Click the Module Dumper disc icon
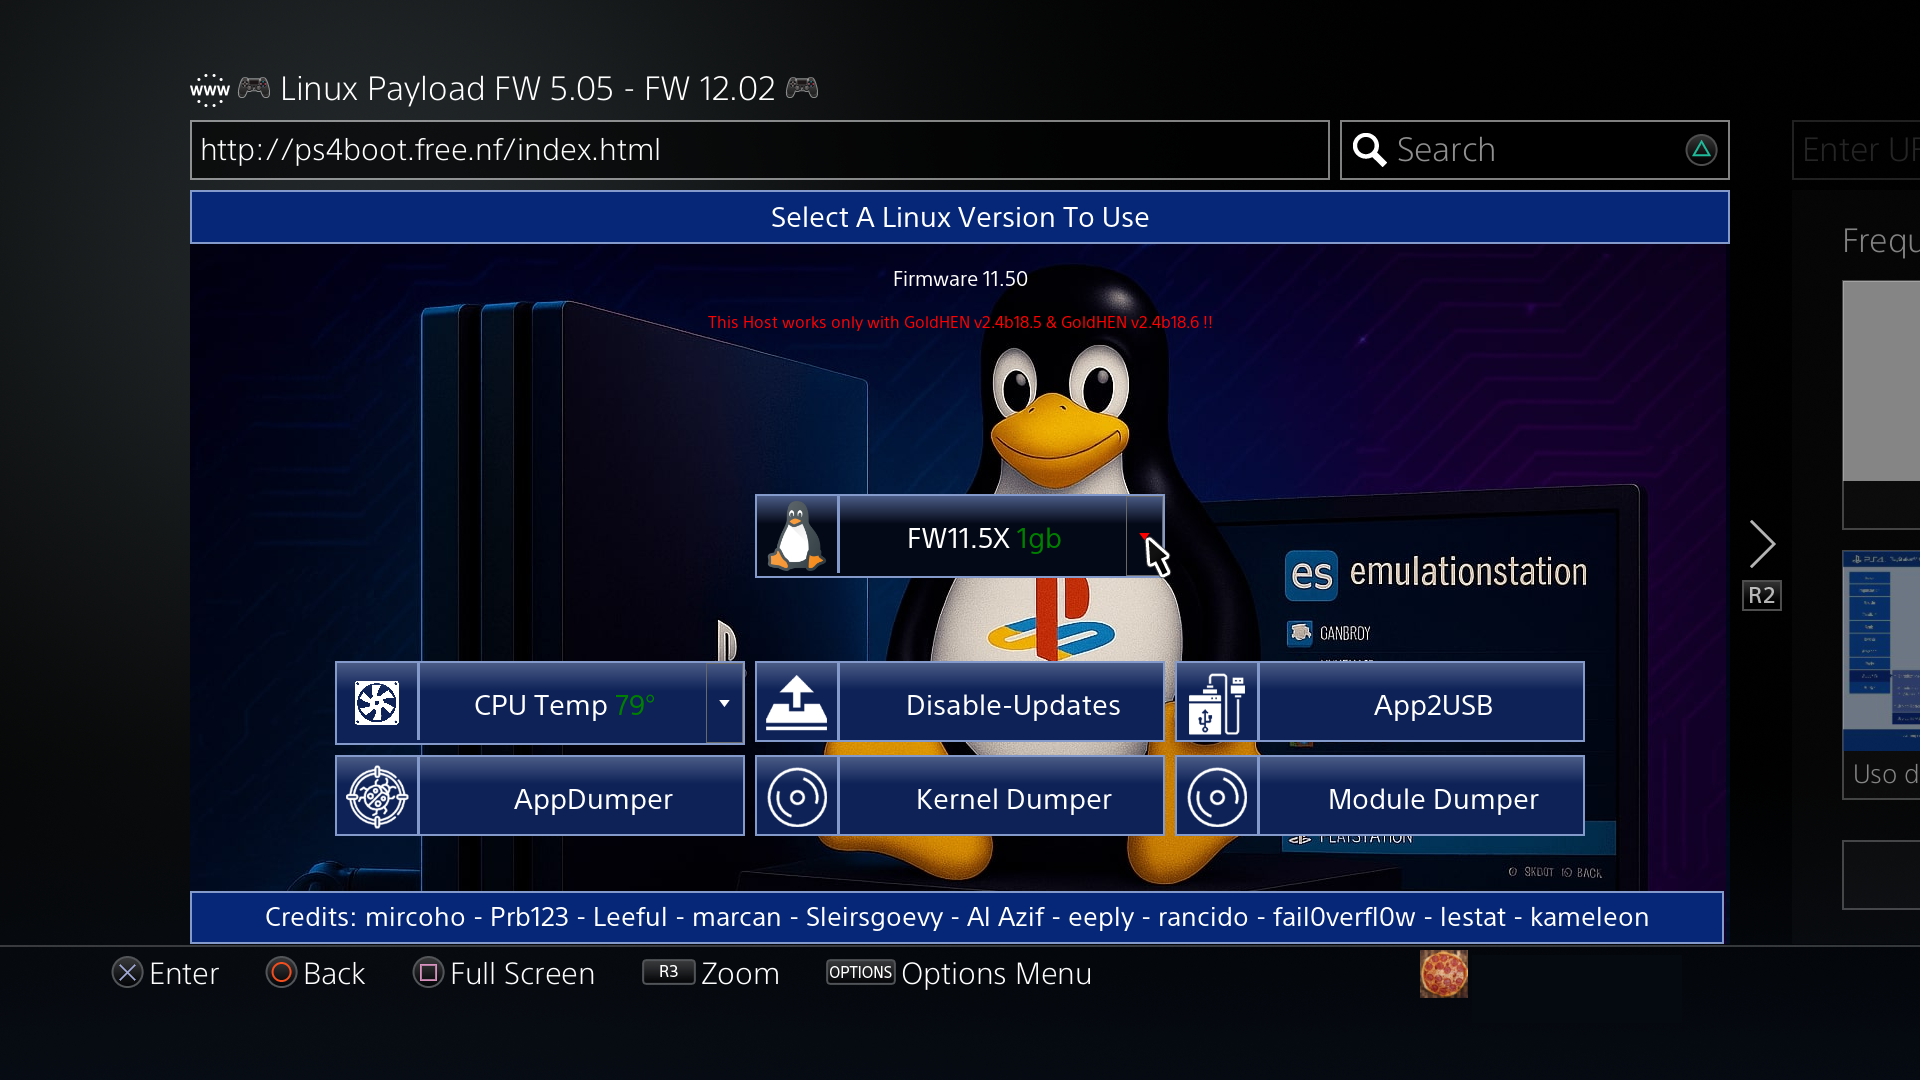This screenshot has height=1080, width=1920. [1217, 797]
